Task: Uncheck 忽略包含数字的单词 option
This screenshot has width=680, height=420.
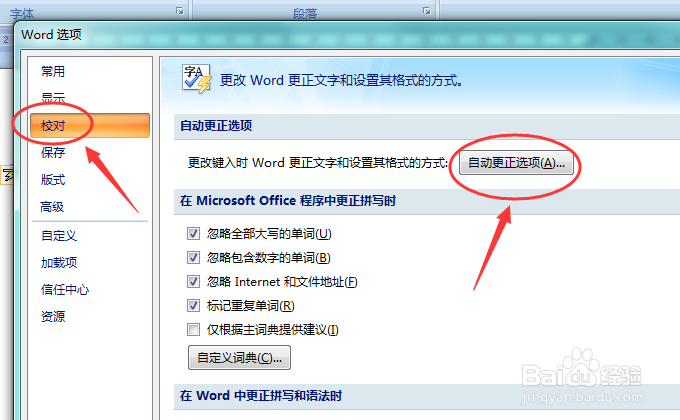Action: (x=193, y=258)
